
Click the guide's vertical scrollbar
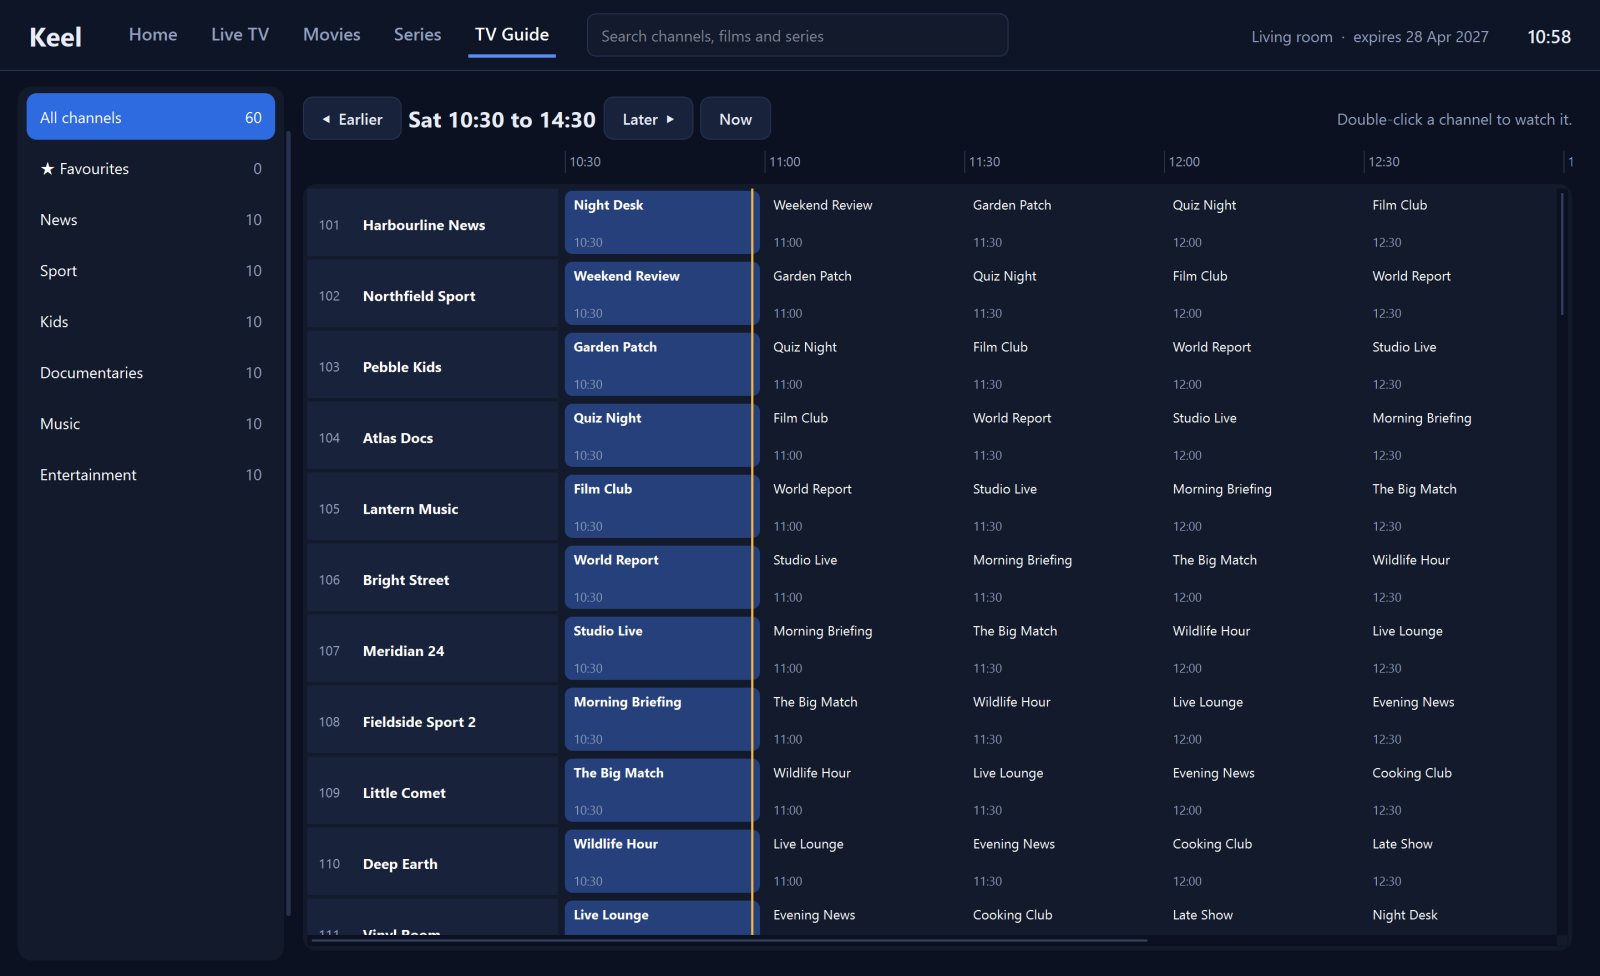coord(1562,254)
